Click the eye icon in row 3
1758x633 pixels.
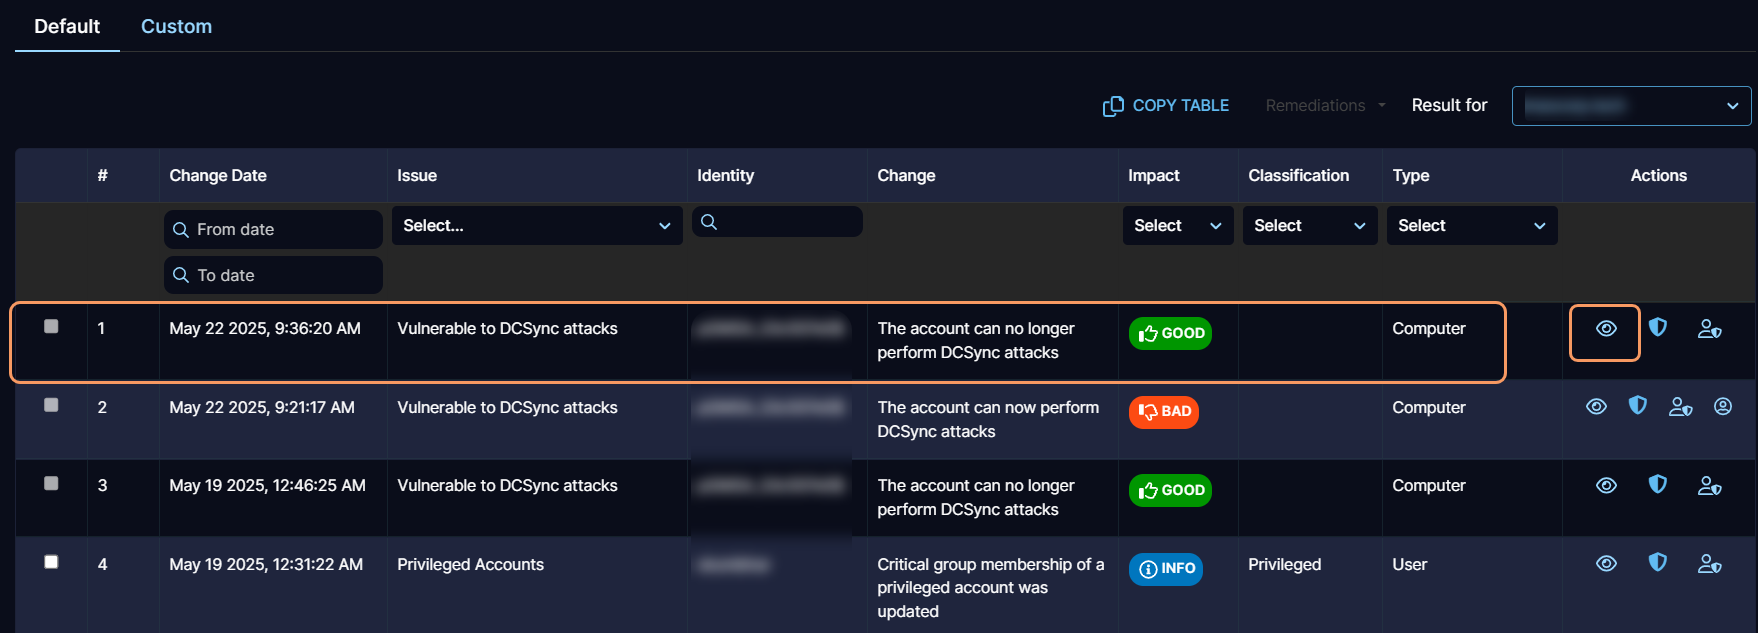point(1606,485)
